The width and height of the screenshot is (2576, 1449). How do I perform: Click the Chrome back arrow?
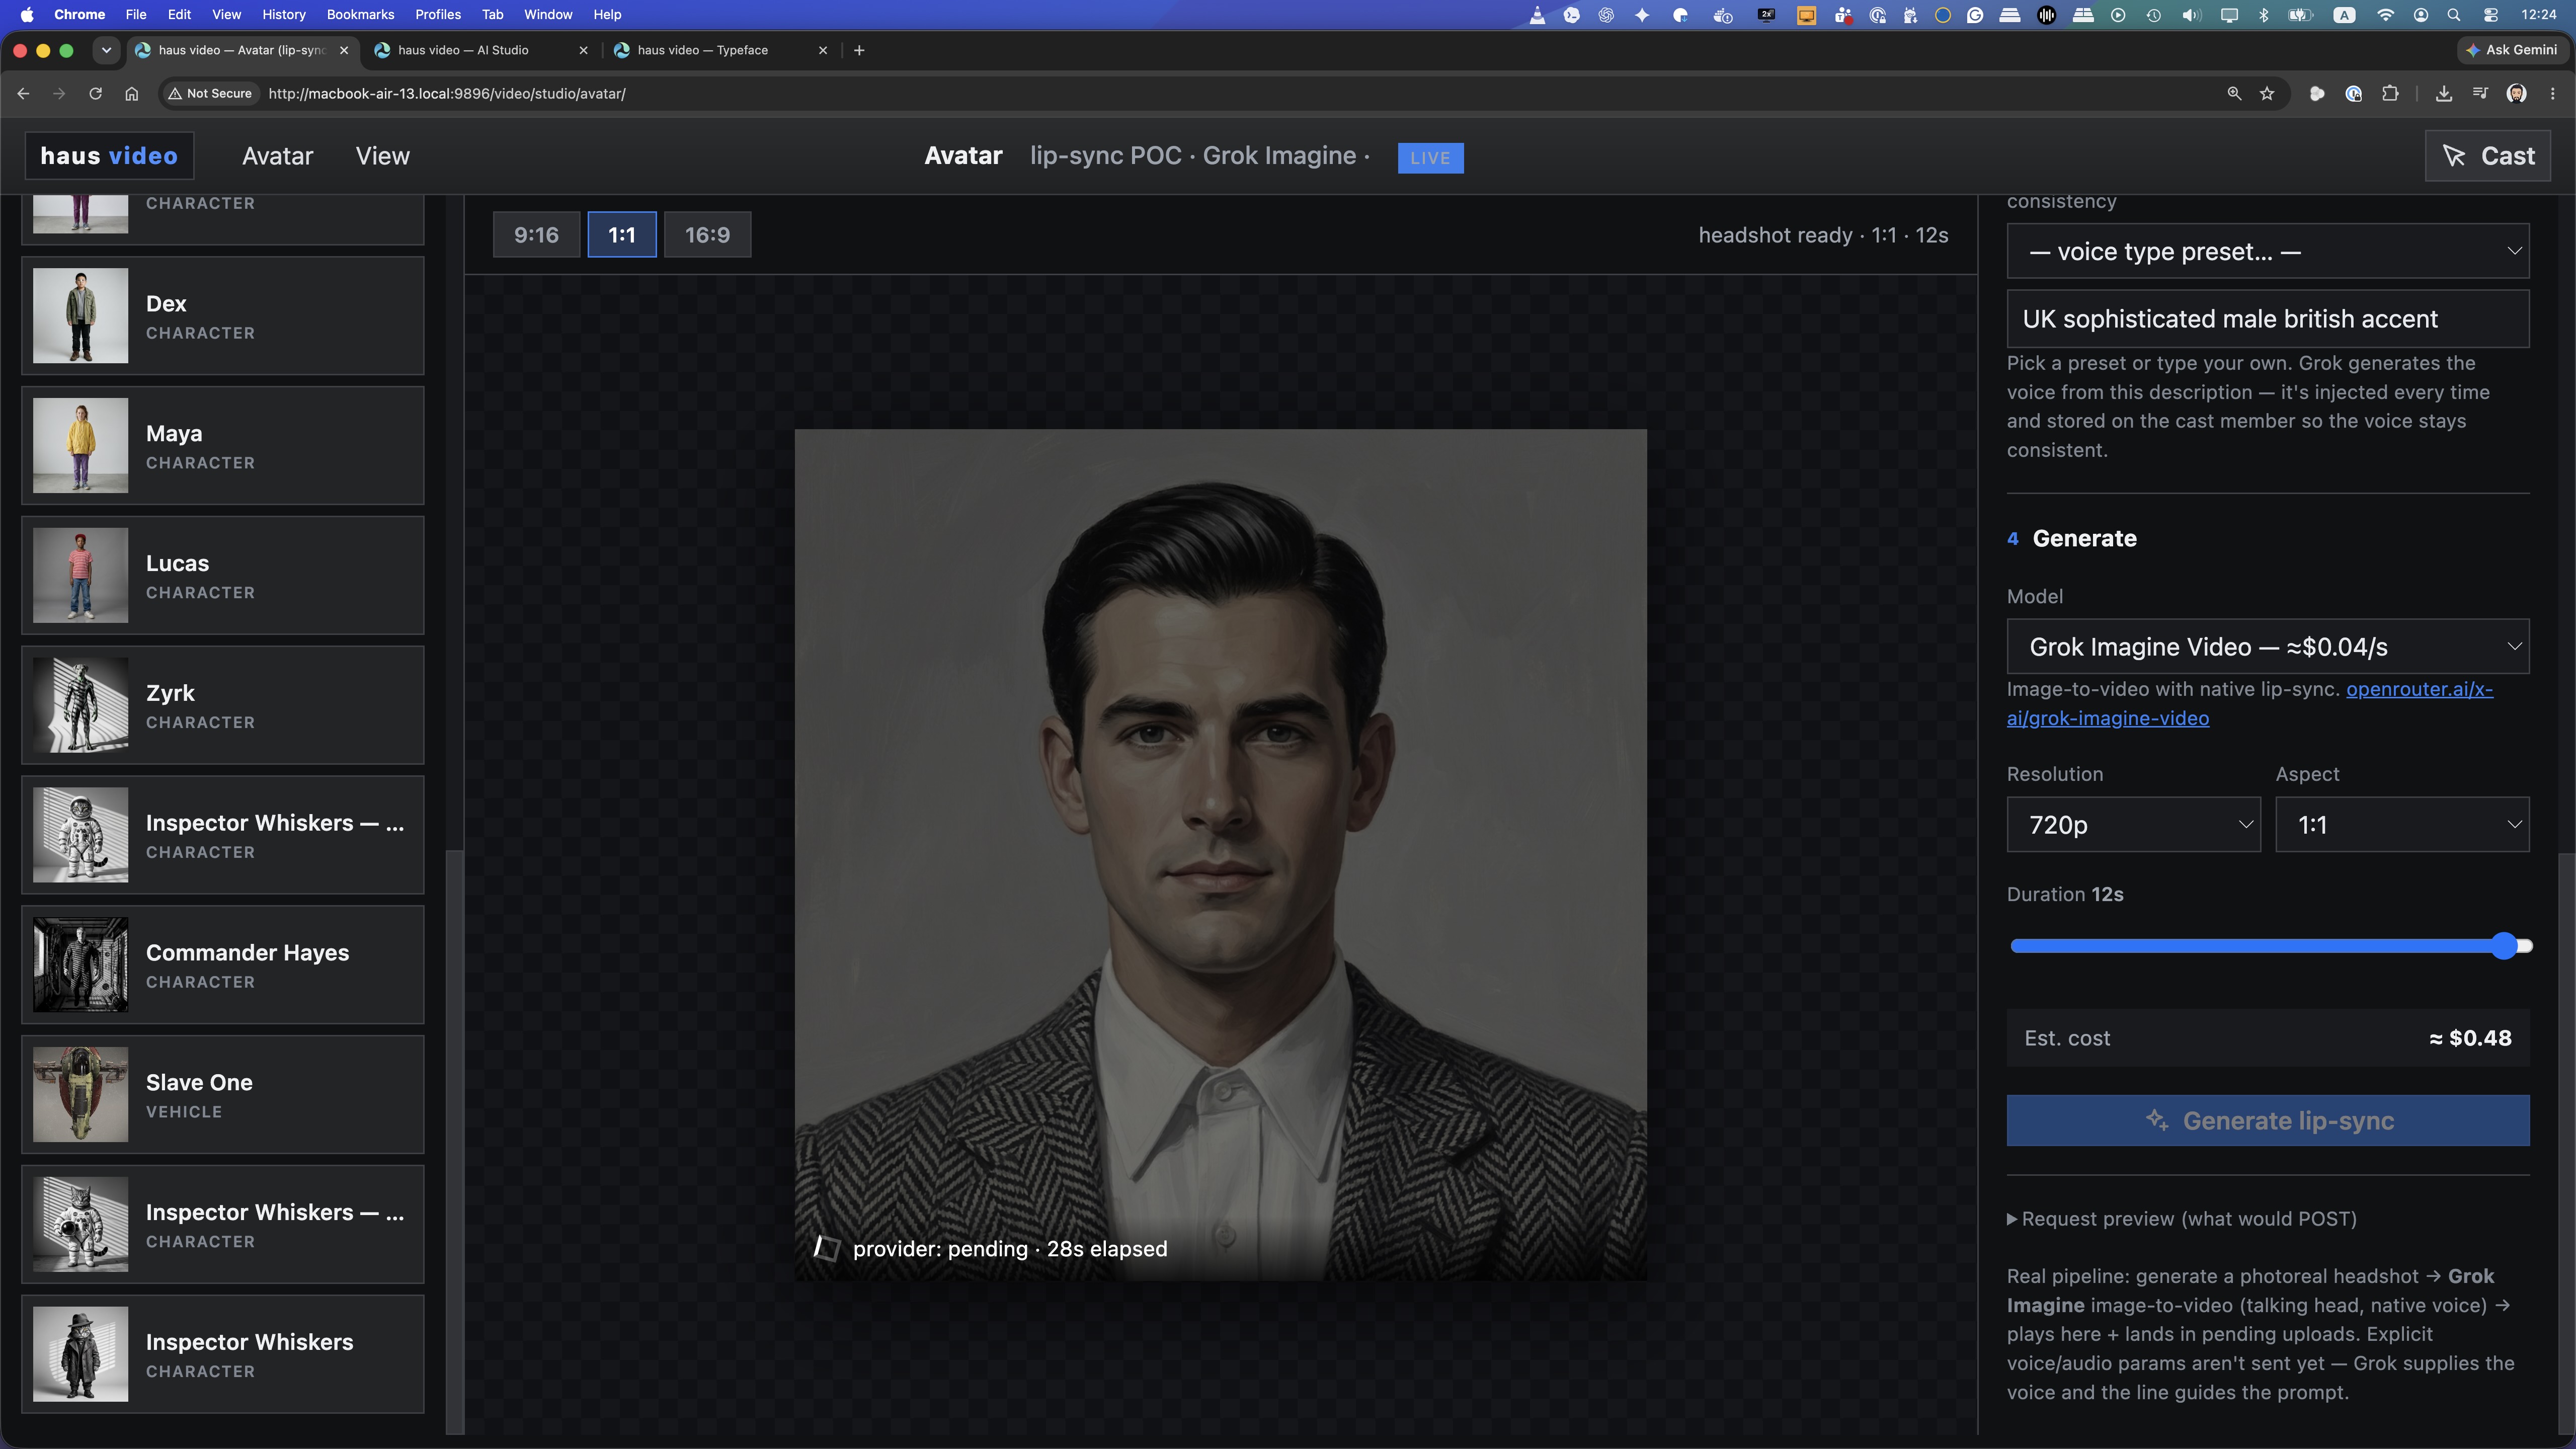23,93
